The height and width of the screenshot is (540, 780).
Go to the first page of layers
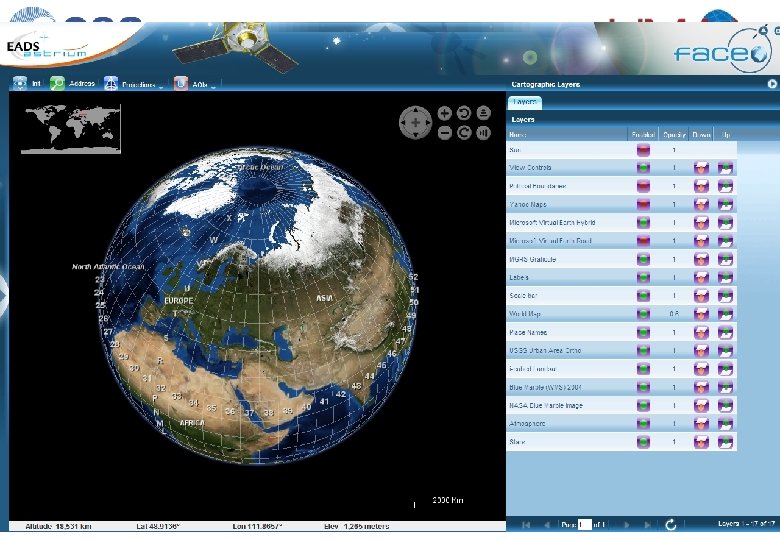coord(526,525)
